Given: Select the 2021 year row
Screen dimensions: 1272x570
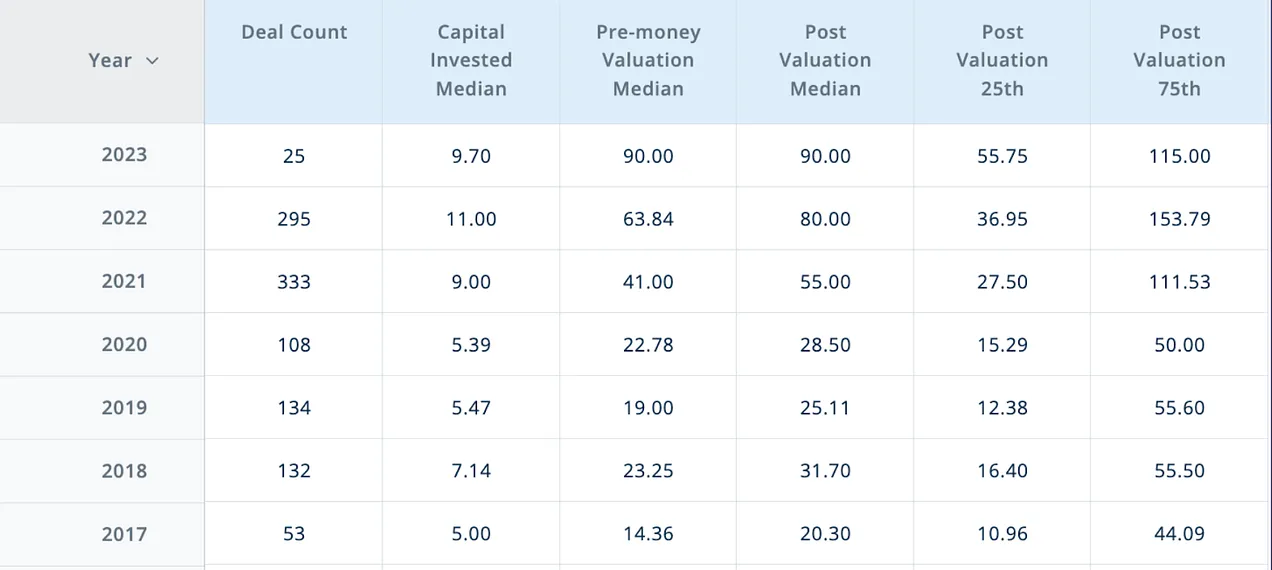Looking at the screenshot, I should pos(124,281).
